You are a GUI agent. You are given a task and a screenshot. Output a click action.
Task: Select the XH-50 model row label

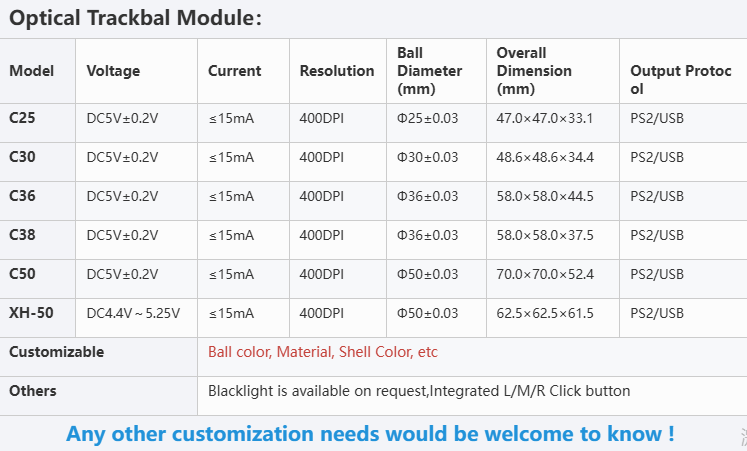click(31, 313)
